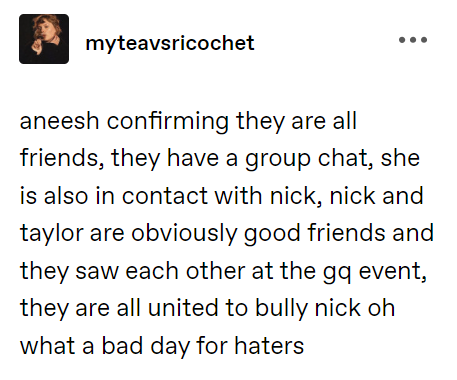Click the line 'taylor are obviously good friends'
Screen dimensions: 457x380
(x=227, y=233)
